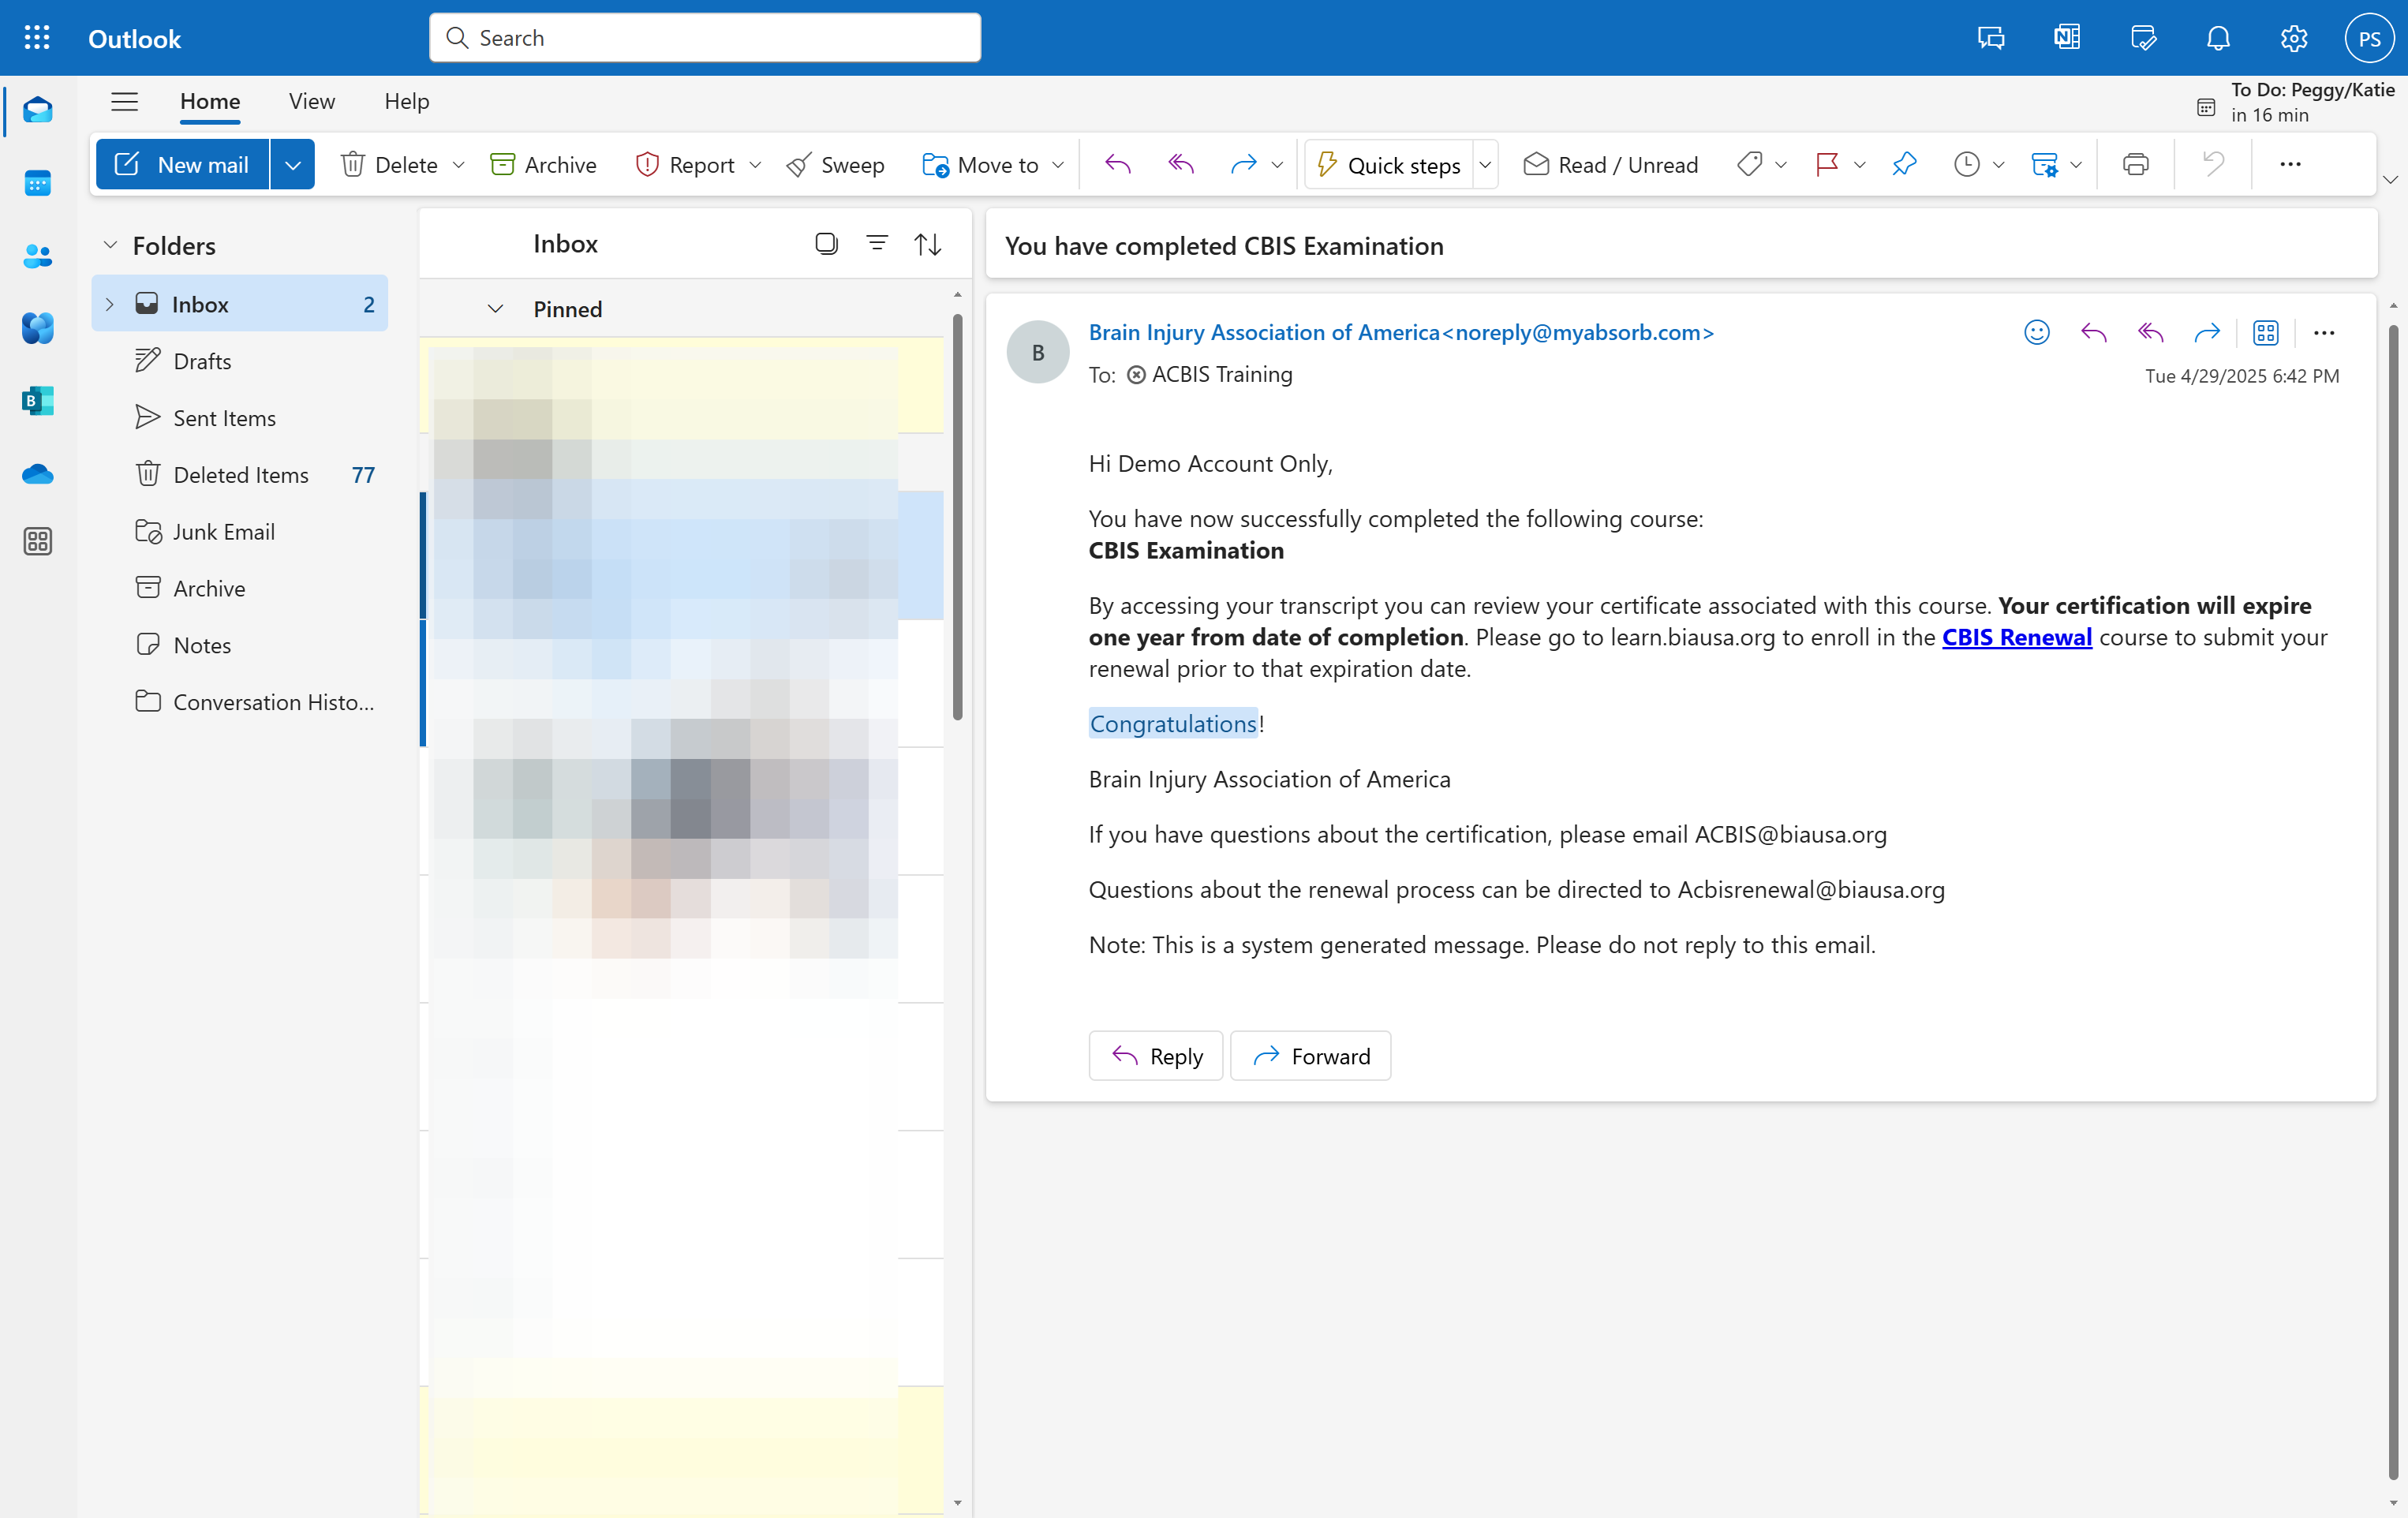Screen dimensions: 2408x1518
Task: Open the Delete options dropdown
Action: point(459,164)
